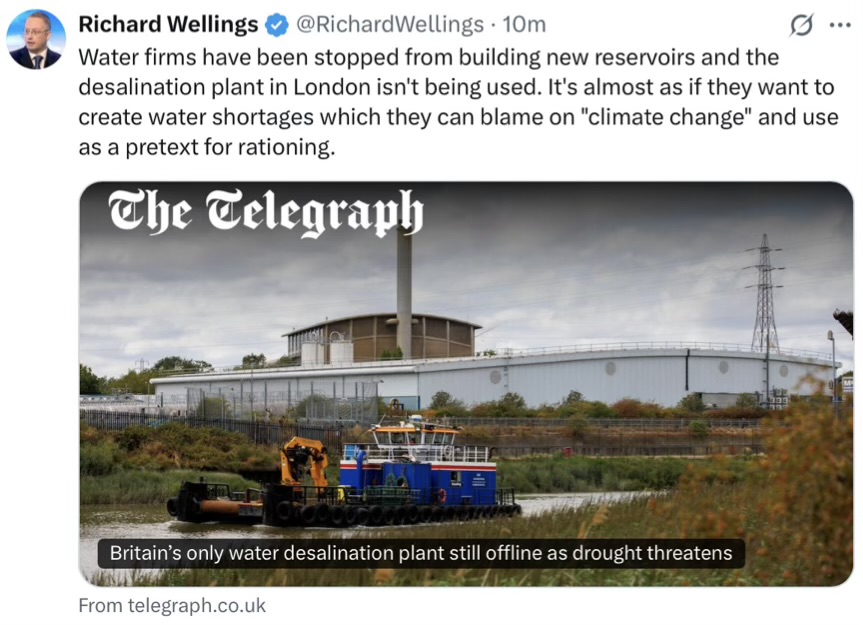863x625 pixels.
Task: Click the long white plant building
Action: point(490,380)
